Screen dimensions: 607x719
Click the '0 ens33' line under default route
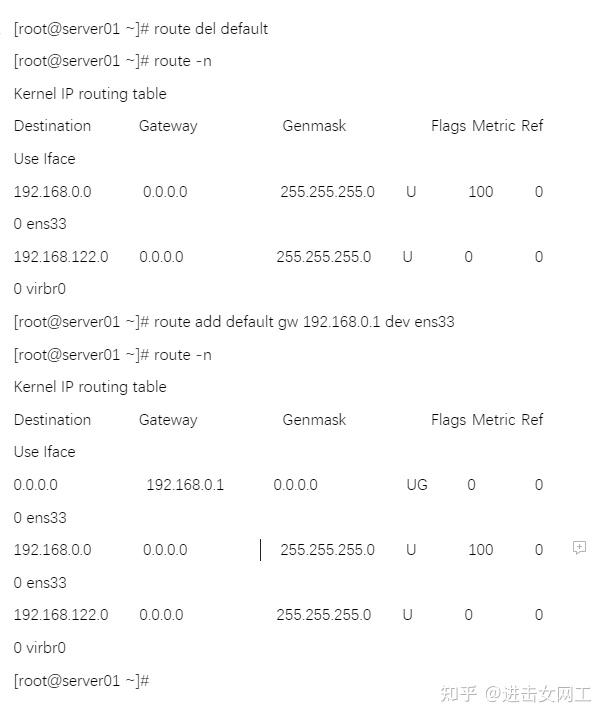click(x=40, y=518)
